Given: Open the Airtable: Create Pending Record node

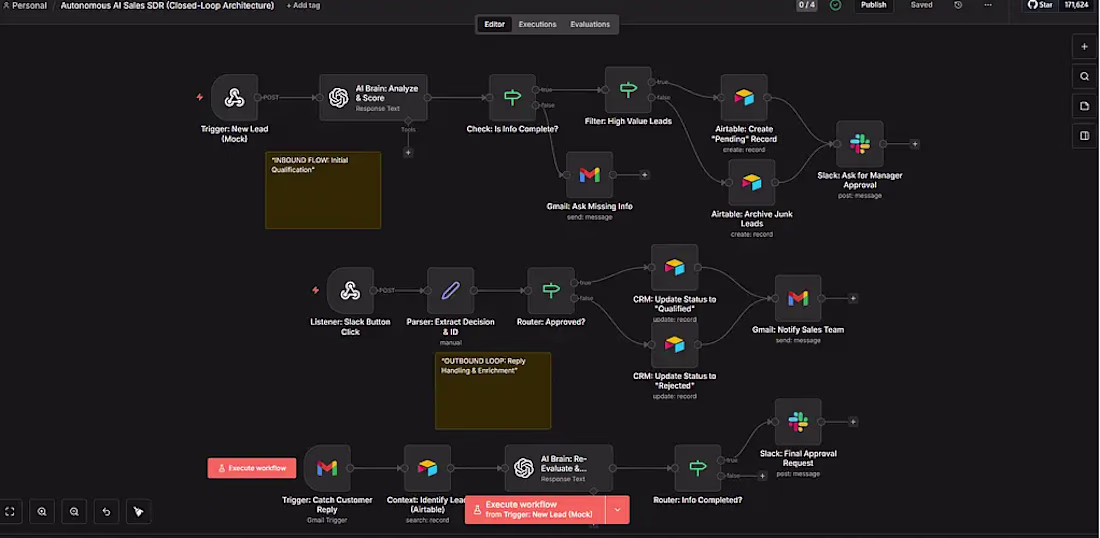Looking at the screenshot, I should coord(744,97).
